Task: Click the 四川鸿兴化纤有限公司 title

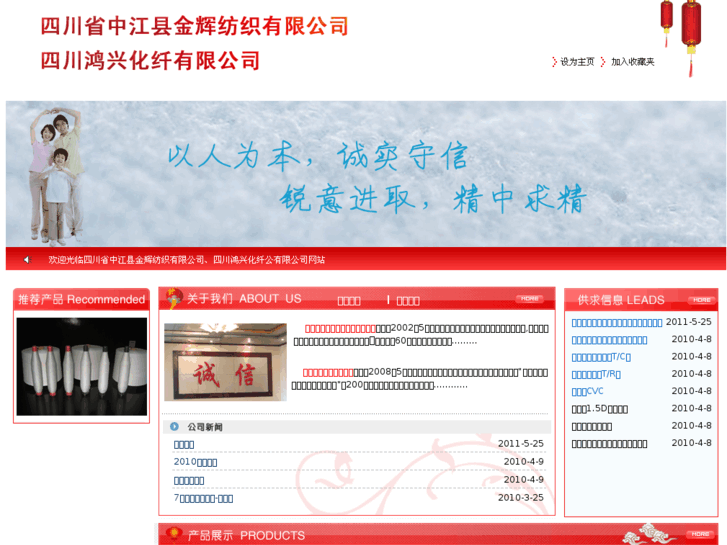Action: pyautogui.click(x=150, y=61)
